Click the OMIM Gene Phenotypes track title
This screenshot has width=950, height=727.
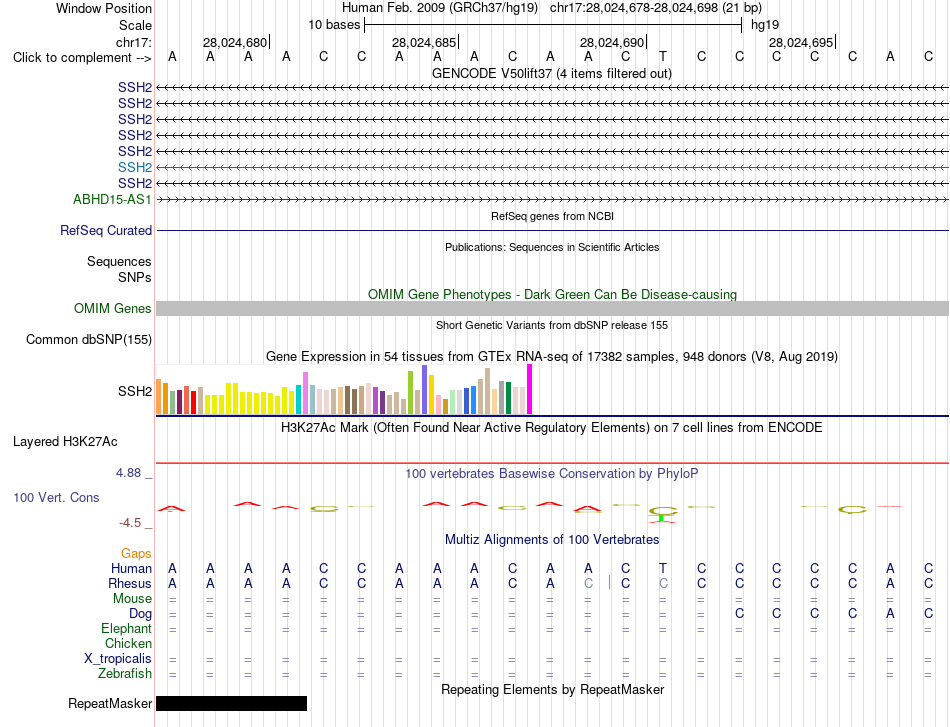coord(552,294)
